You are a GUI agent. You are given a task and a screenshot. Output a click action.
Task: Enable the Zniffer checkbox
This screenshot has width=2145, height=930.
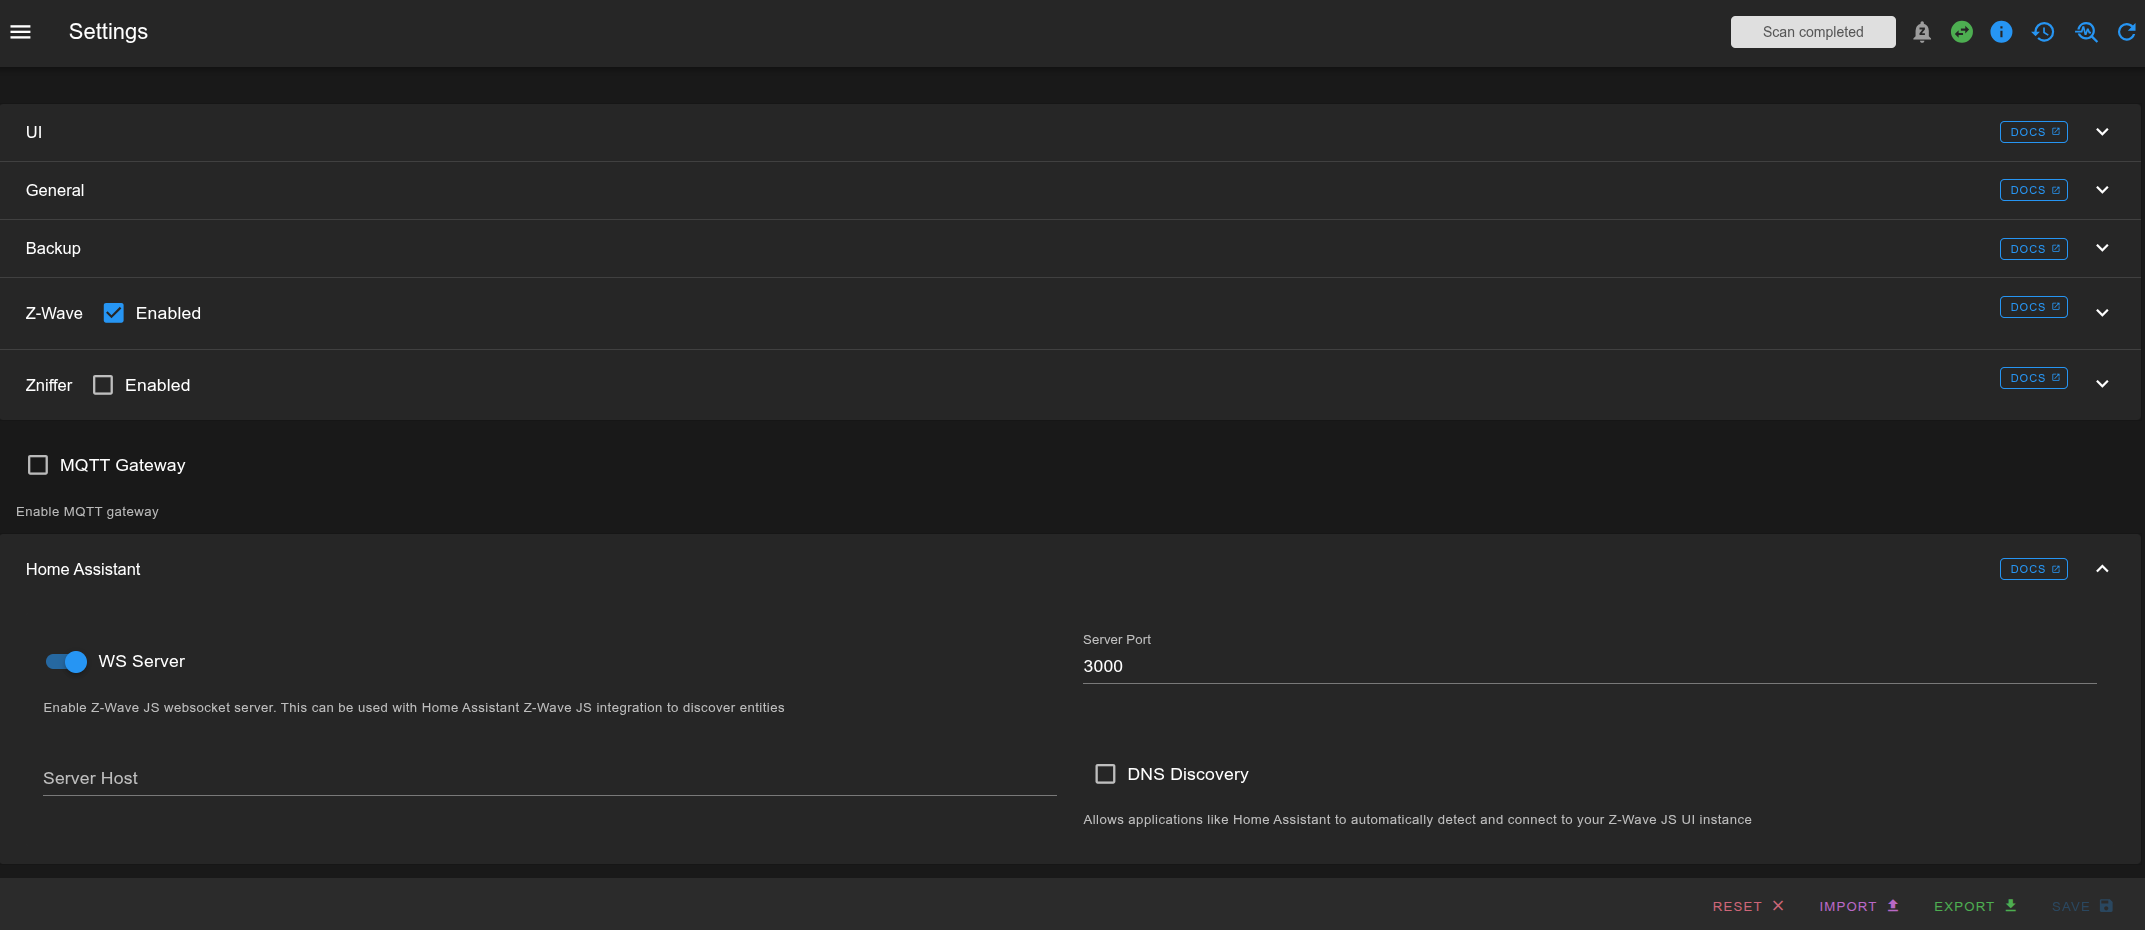tap(103, 385)
